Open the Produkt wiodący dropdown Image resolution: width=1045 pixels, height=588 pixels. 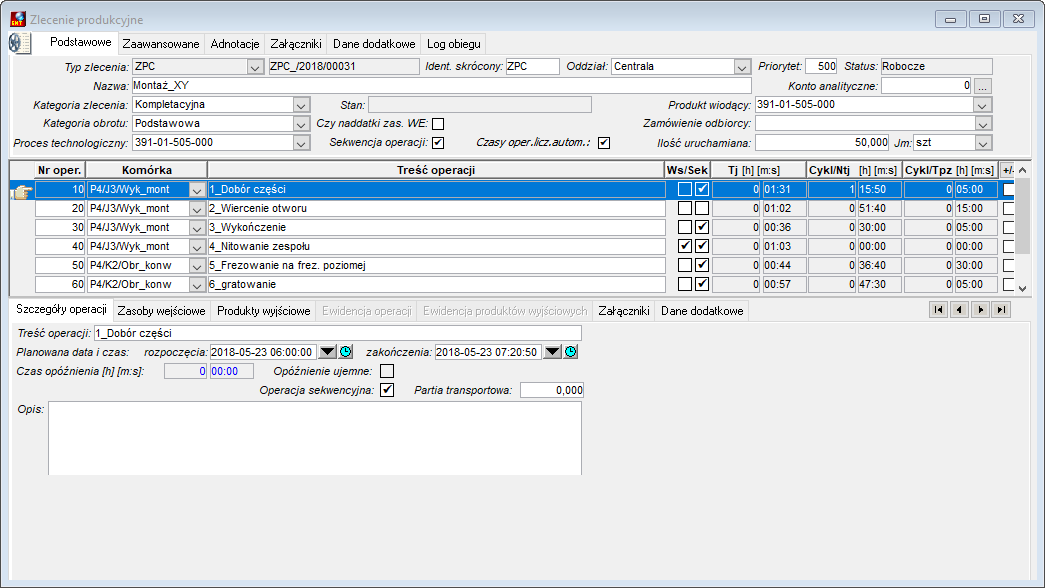[982, 105]
